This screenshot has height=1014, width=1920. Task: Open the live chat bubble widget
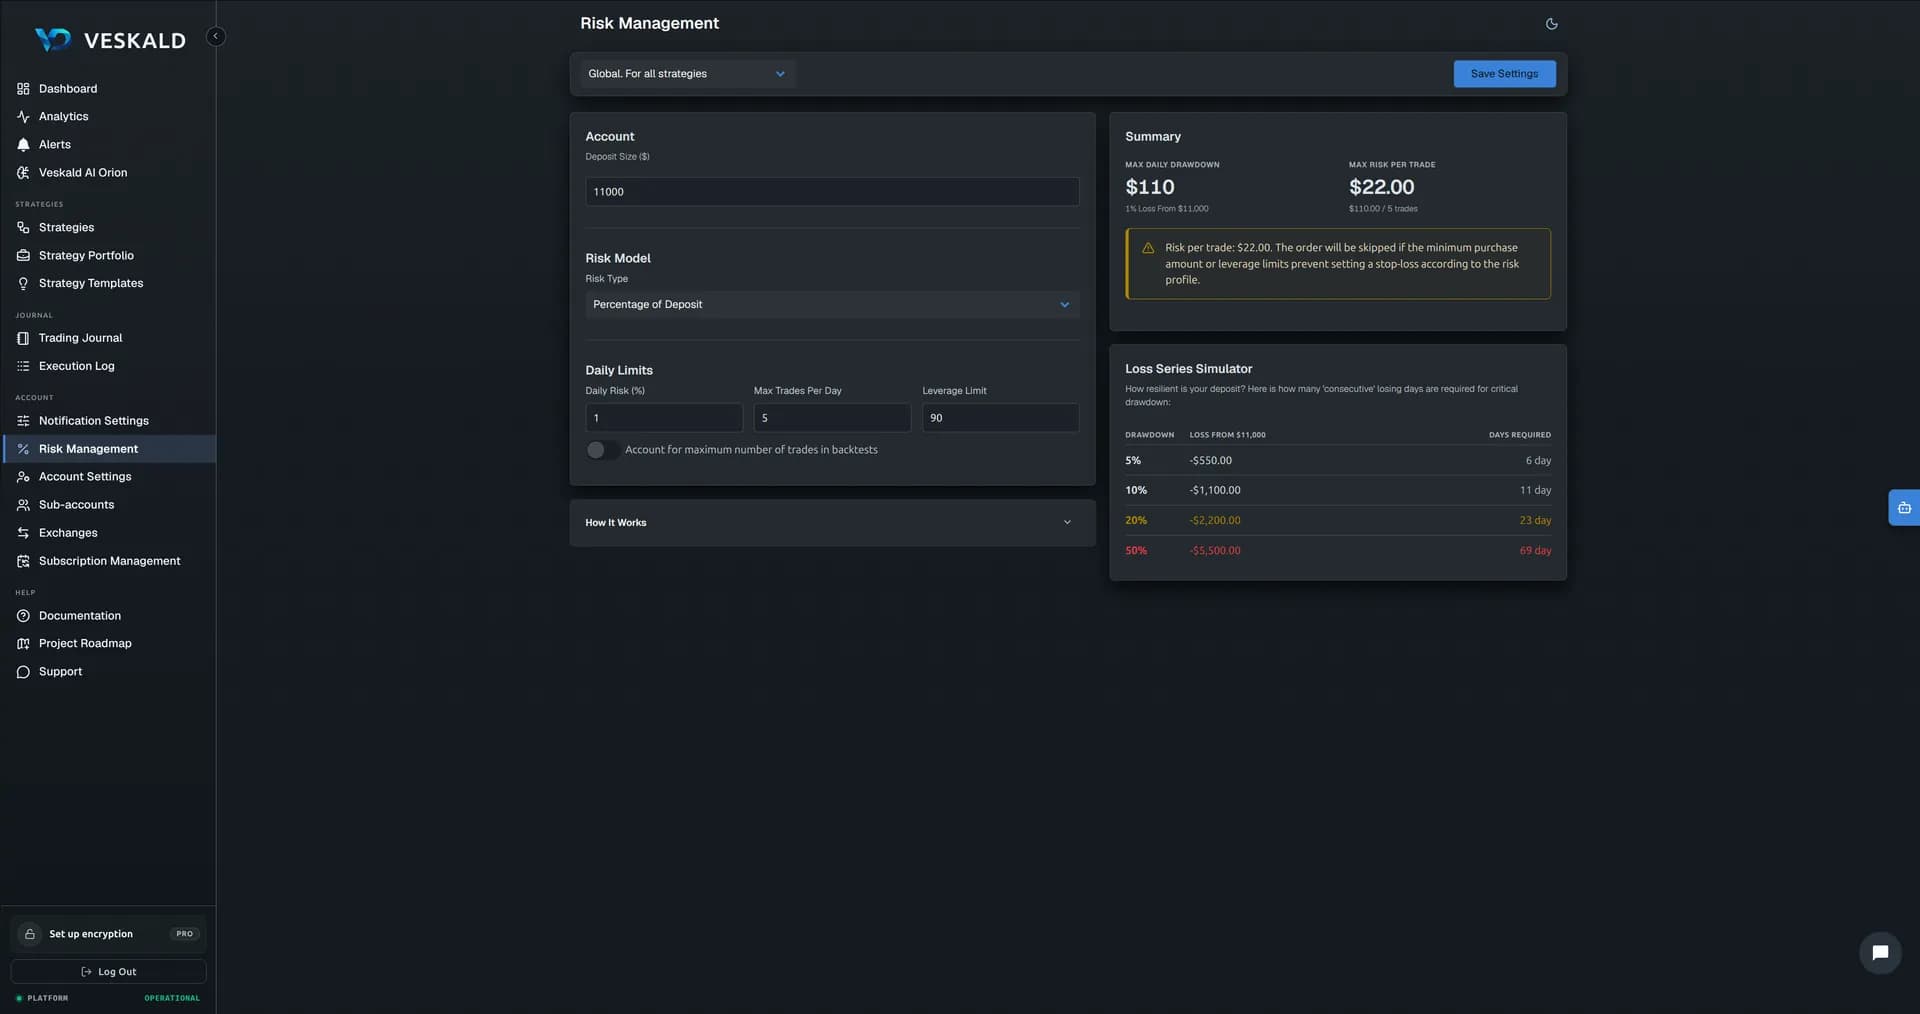1879,953
